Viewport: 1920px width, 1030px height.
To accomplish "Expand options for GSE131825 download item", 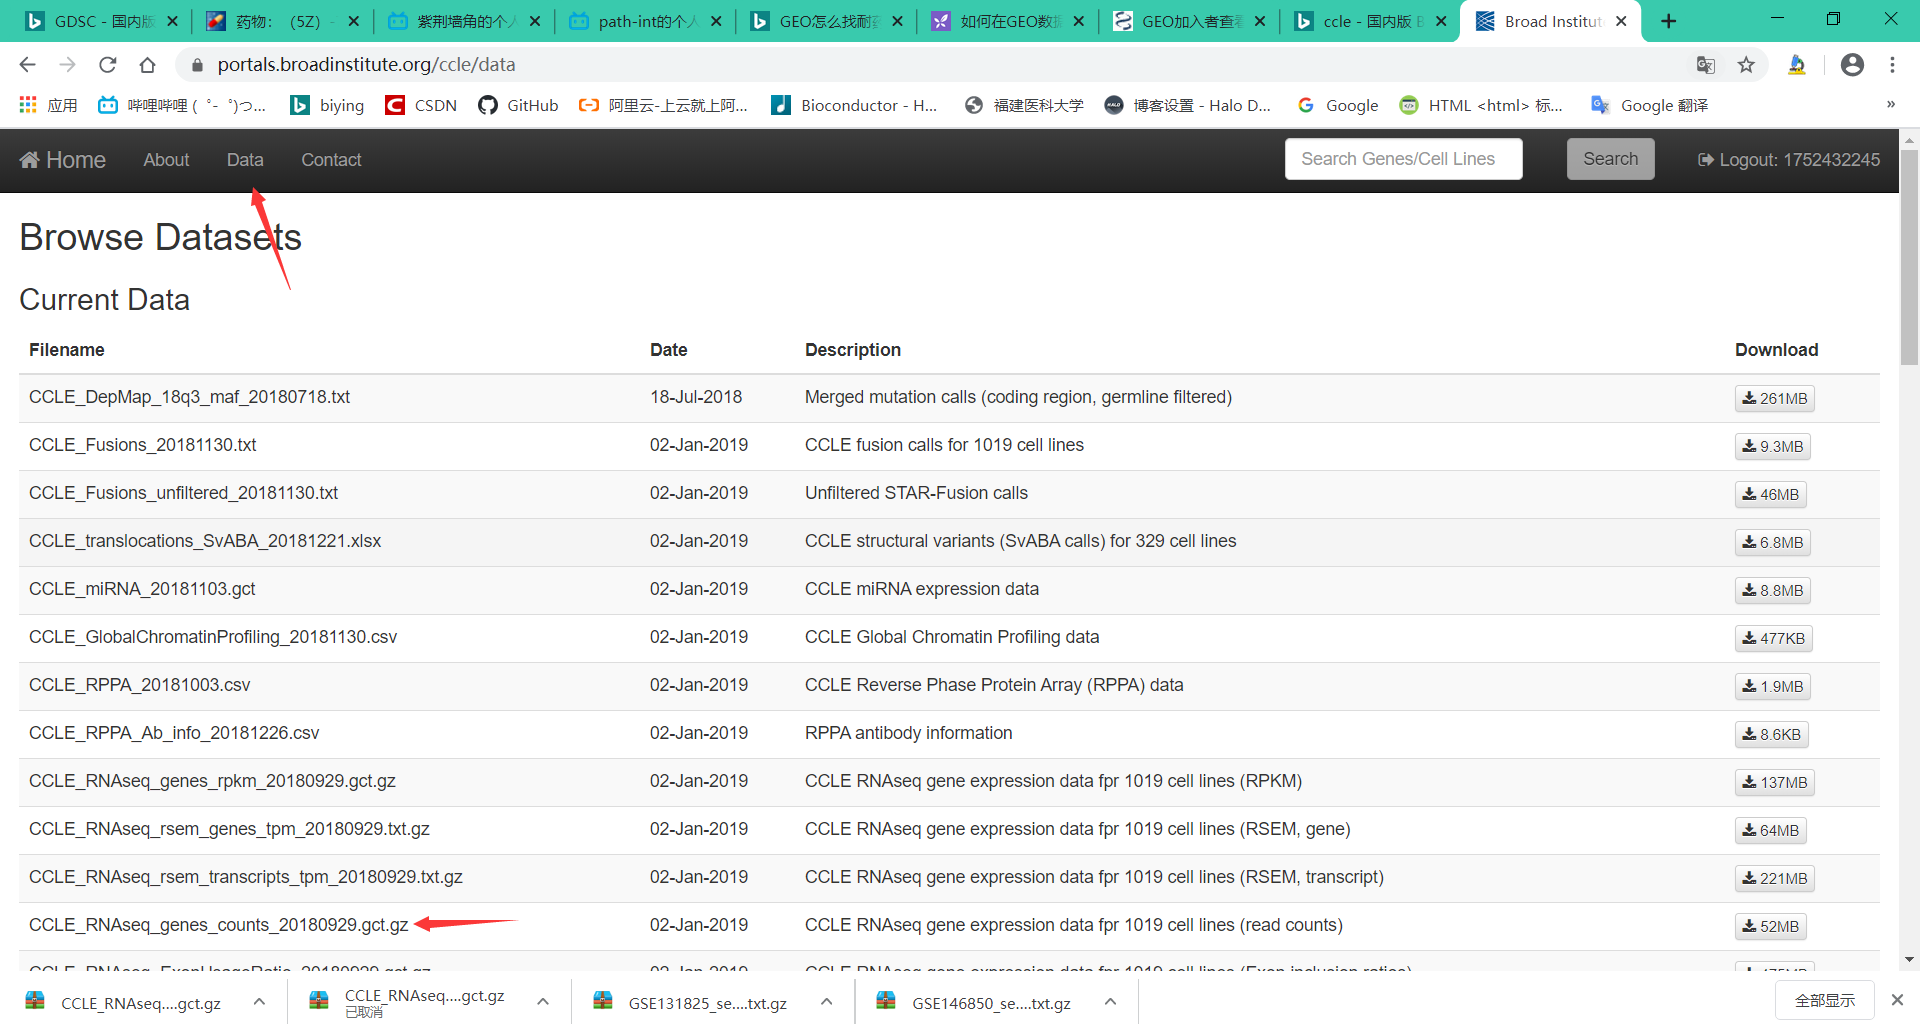I will [x=827, y=1001].
